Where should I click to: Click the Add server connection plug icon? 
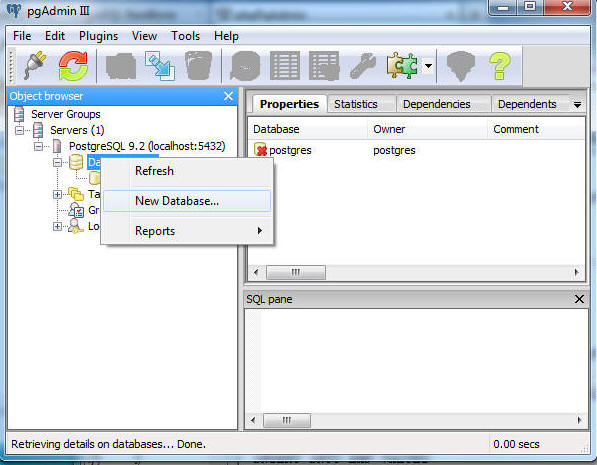click(x=35, y=66)
